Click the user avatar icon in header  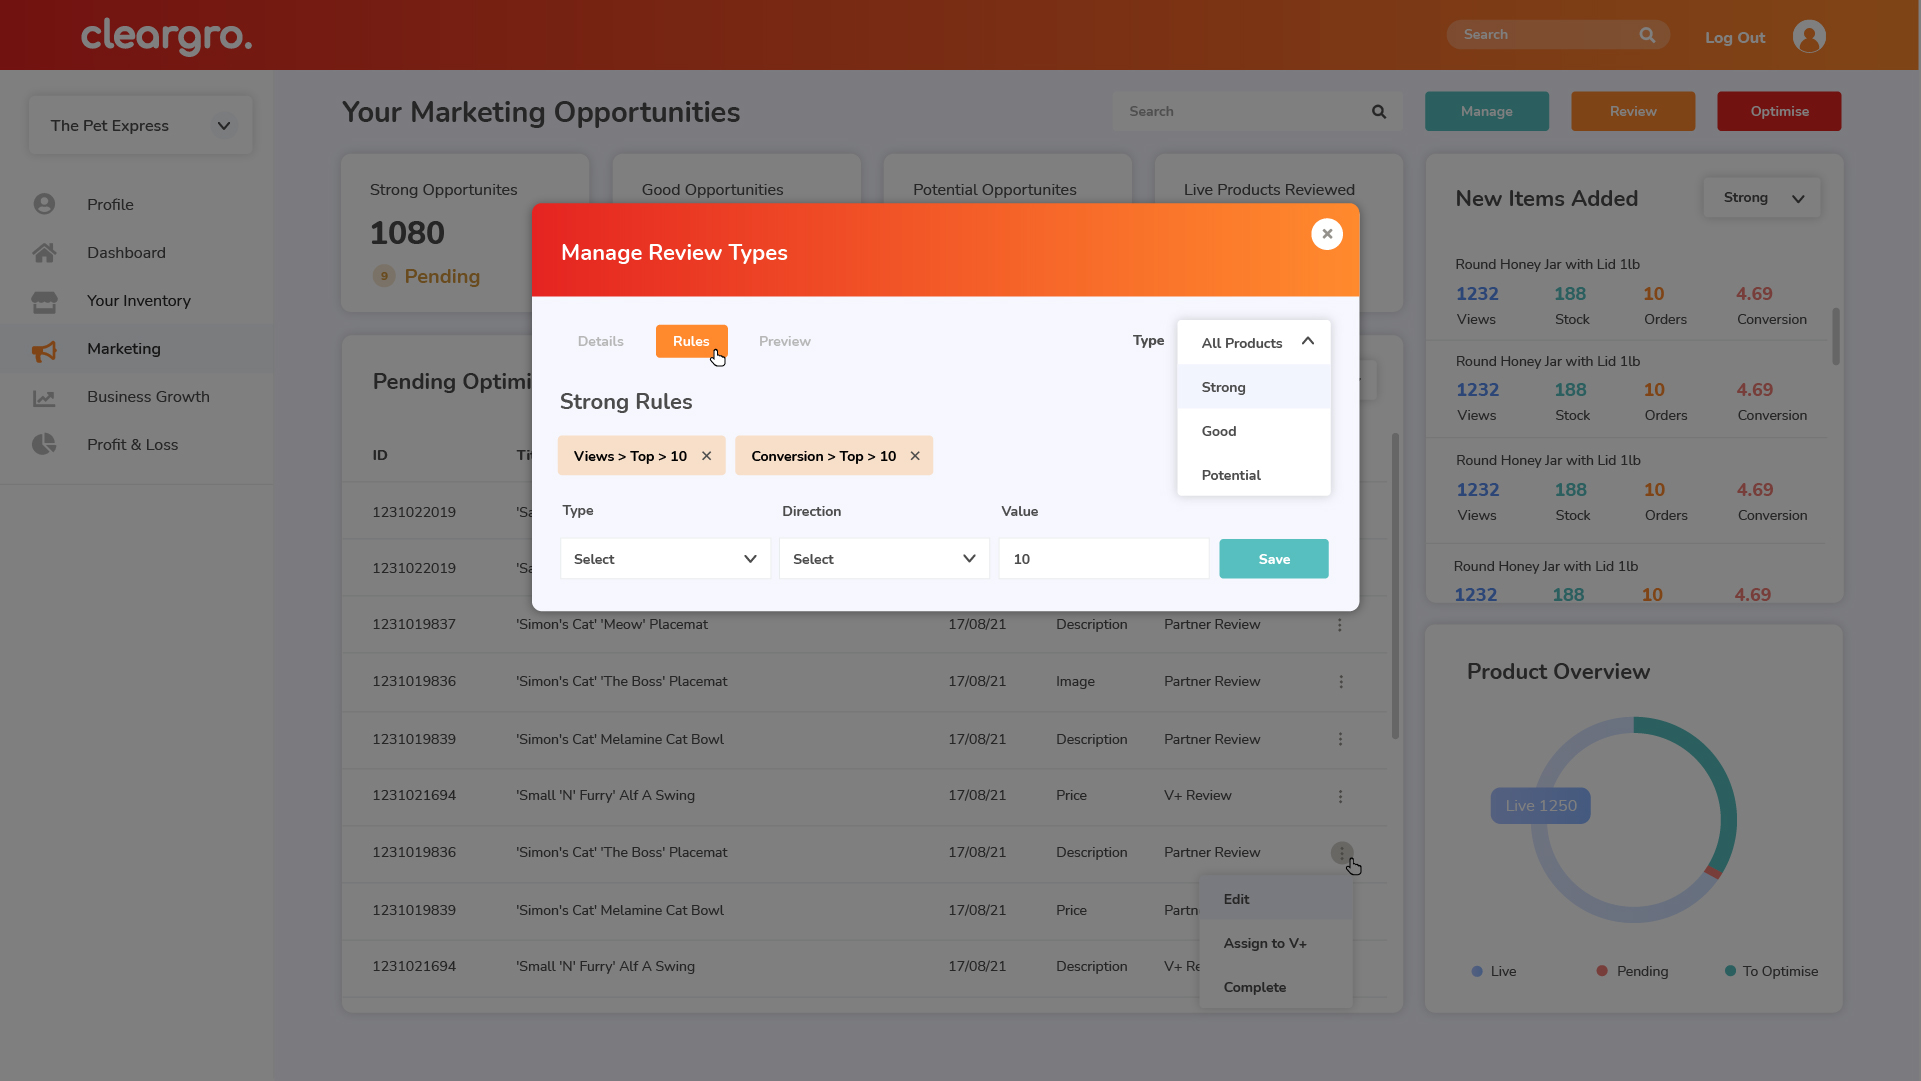pos(1808,37)
